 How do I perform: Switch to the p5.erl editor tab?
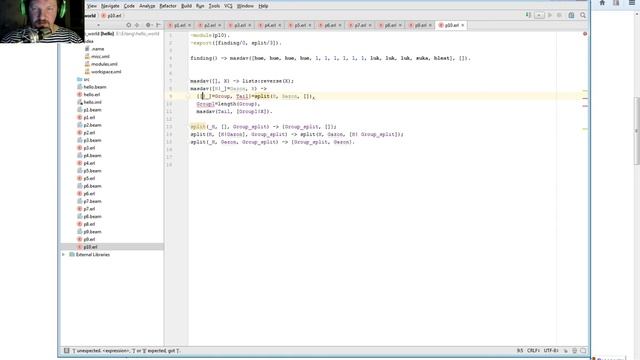click(300, 25)
